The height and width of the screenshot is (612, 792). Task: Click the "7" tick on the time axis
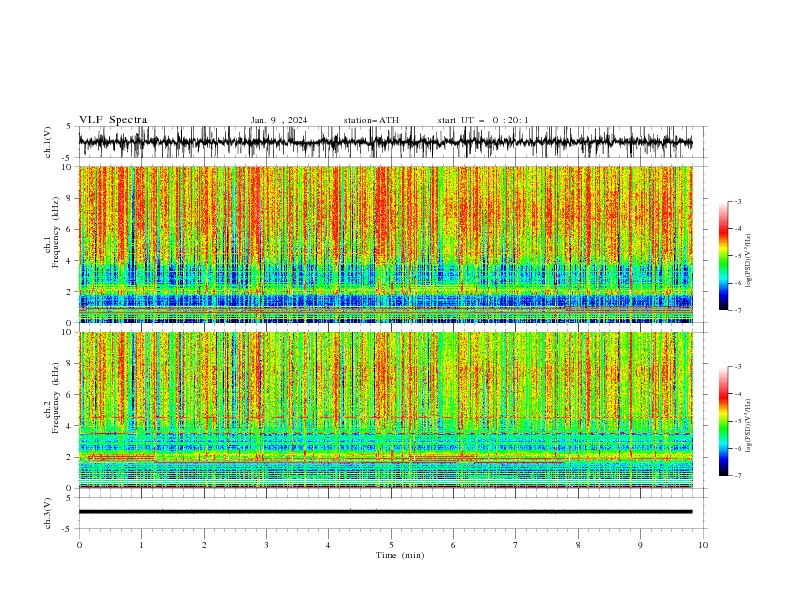pyautogui.click(x=516, y=545)
